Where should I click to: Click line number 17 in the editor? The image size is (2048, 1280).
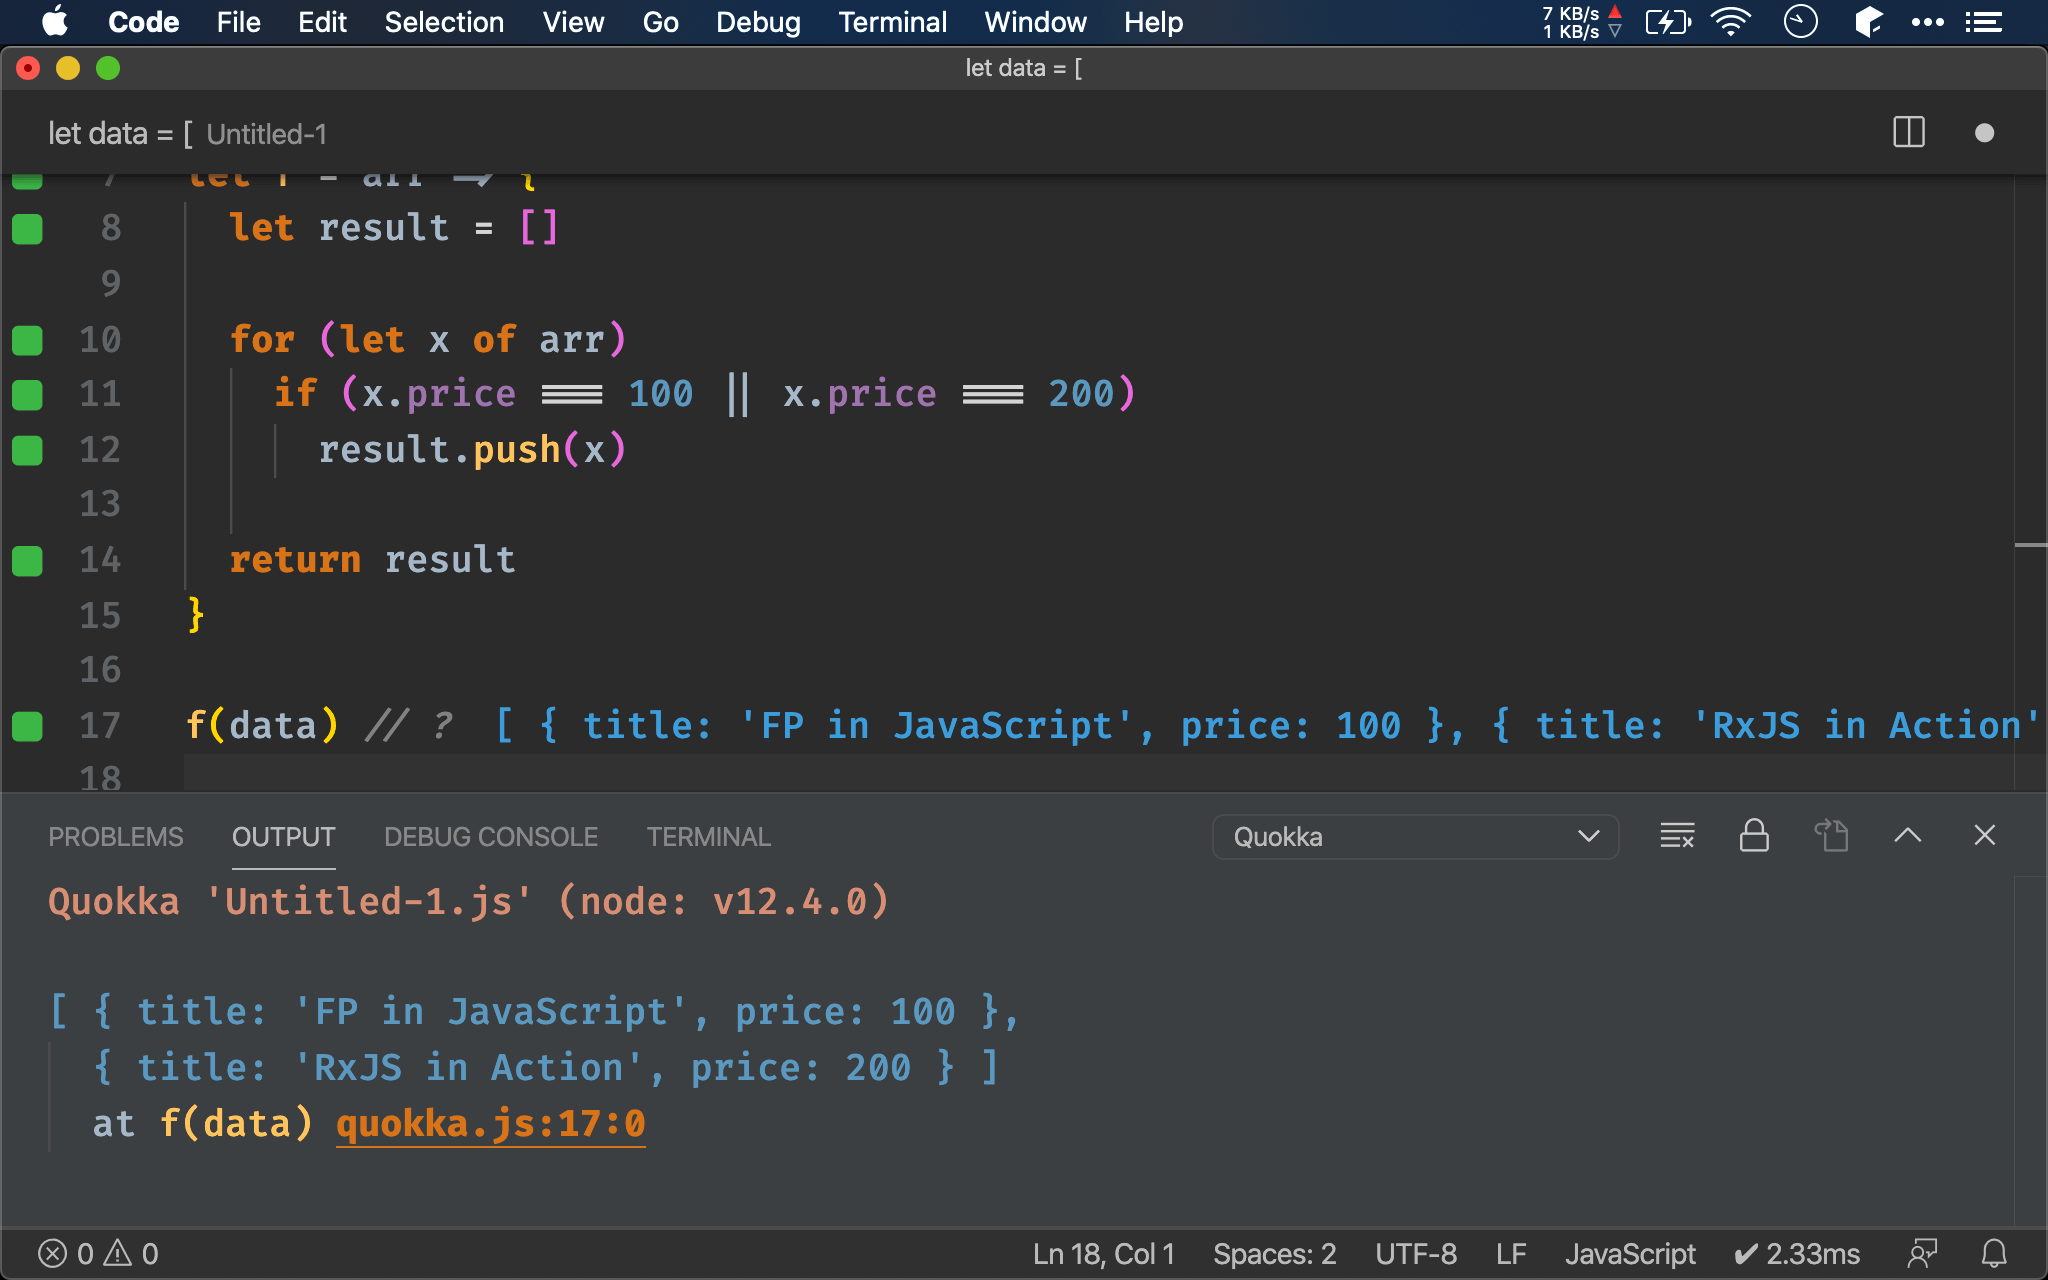point(100,724)
